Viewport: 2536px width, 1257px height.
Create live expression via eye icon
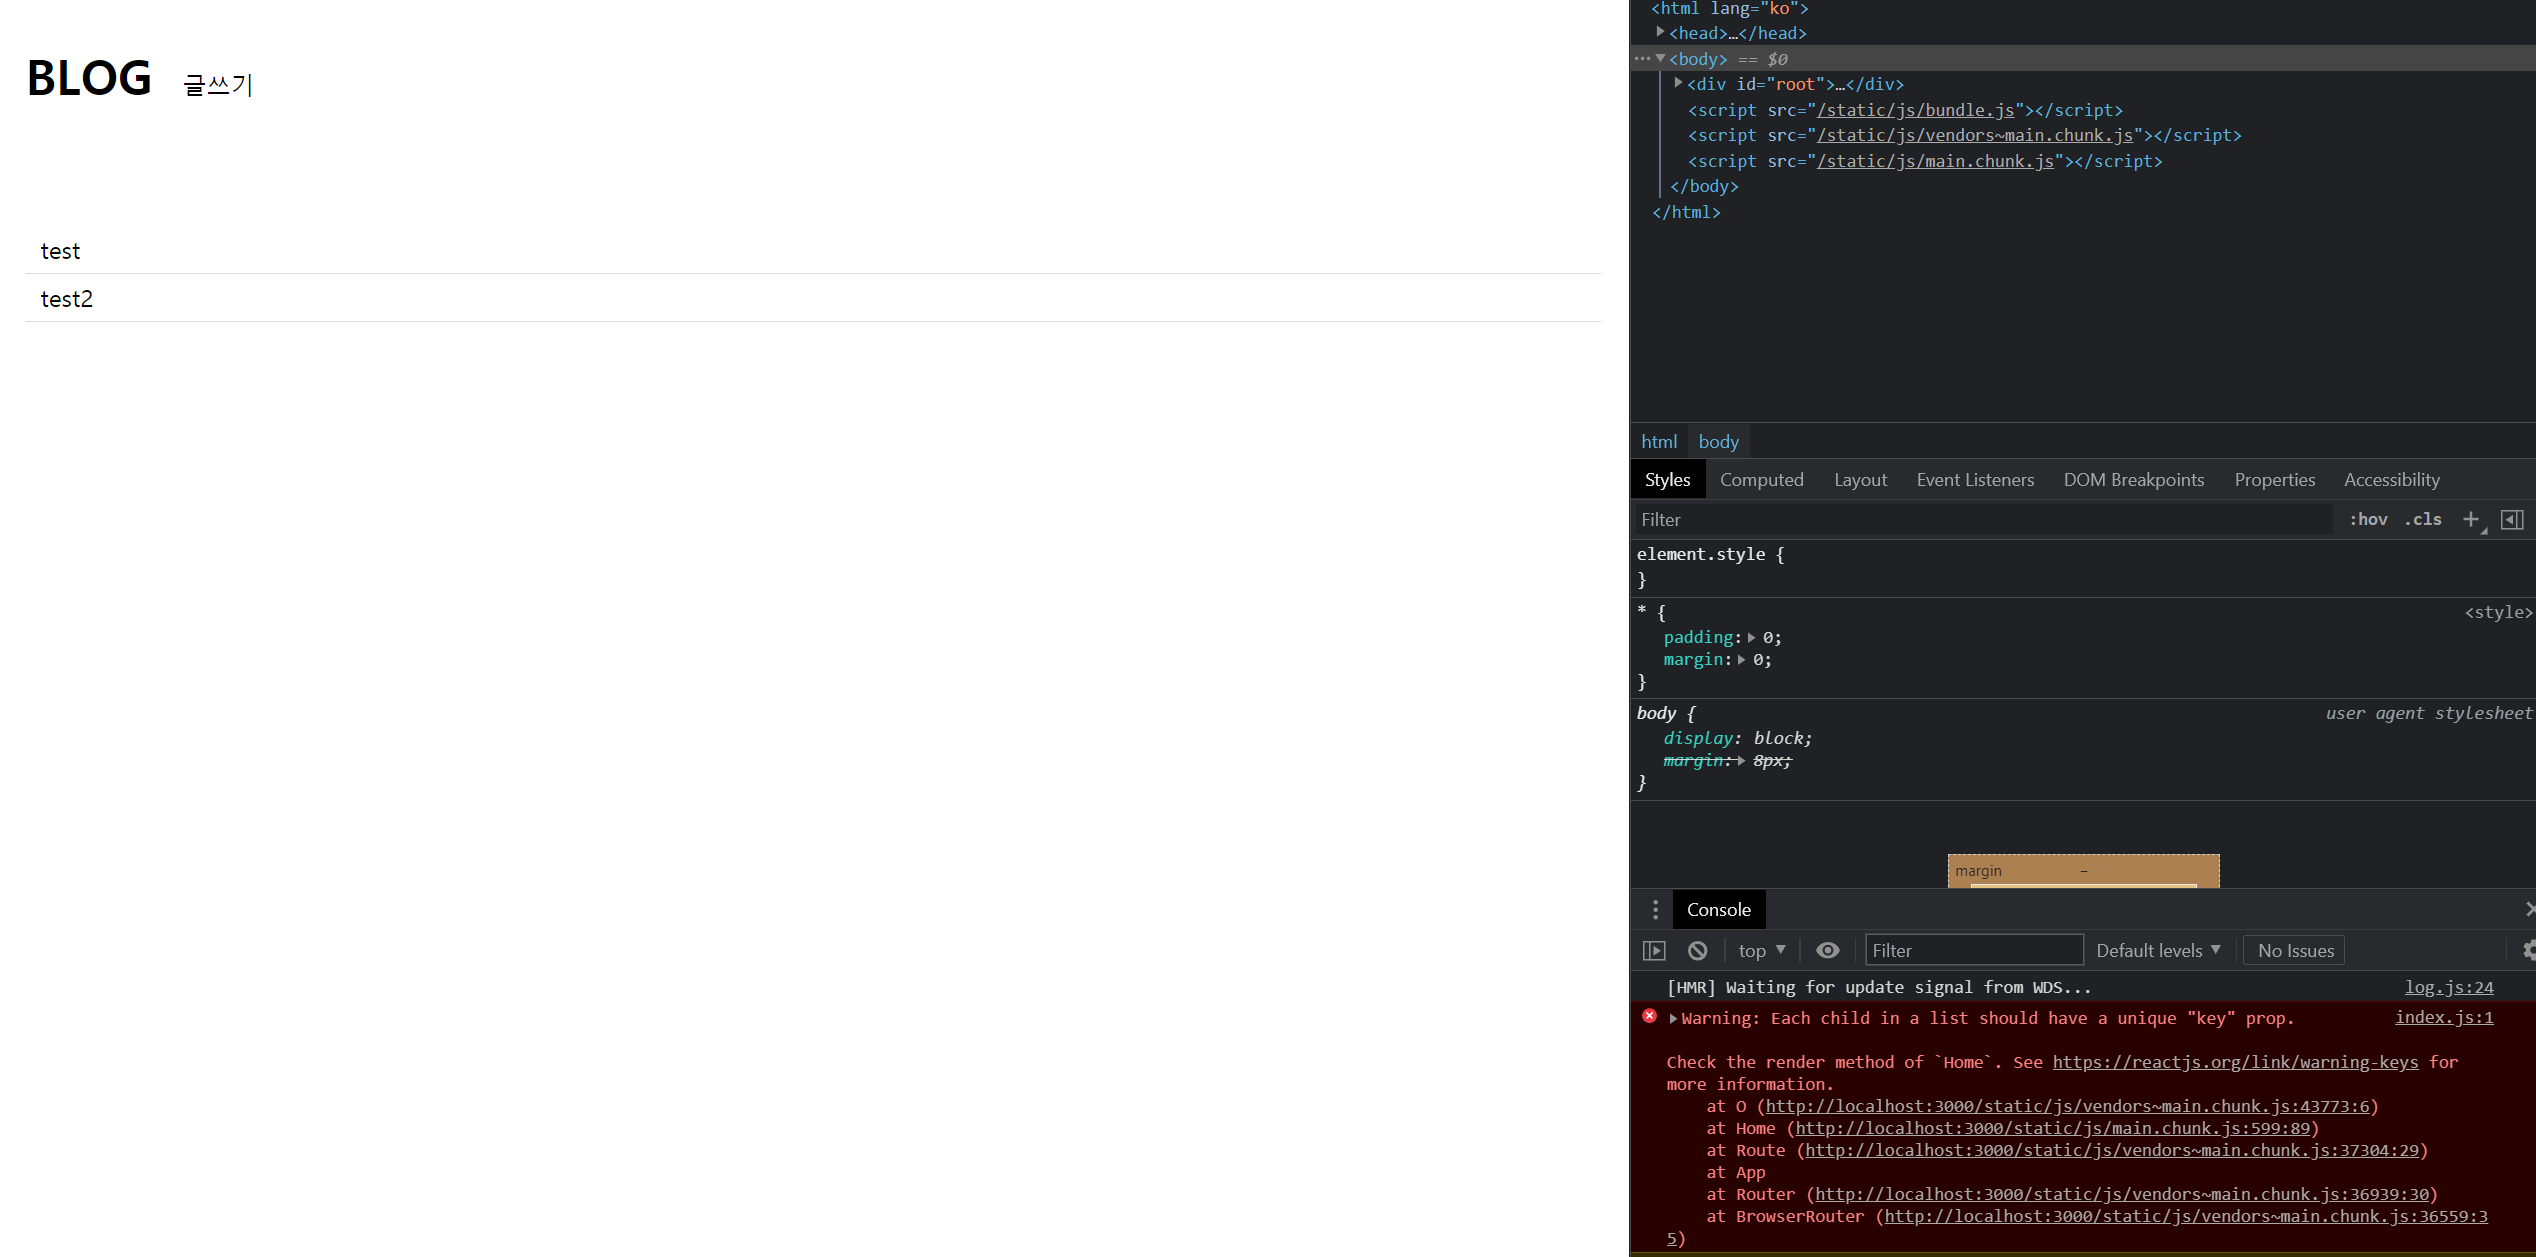coord(1827,951)
